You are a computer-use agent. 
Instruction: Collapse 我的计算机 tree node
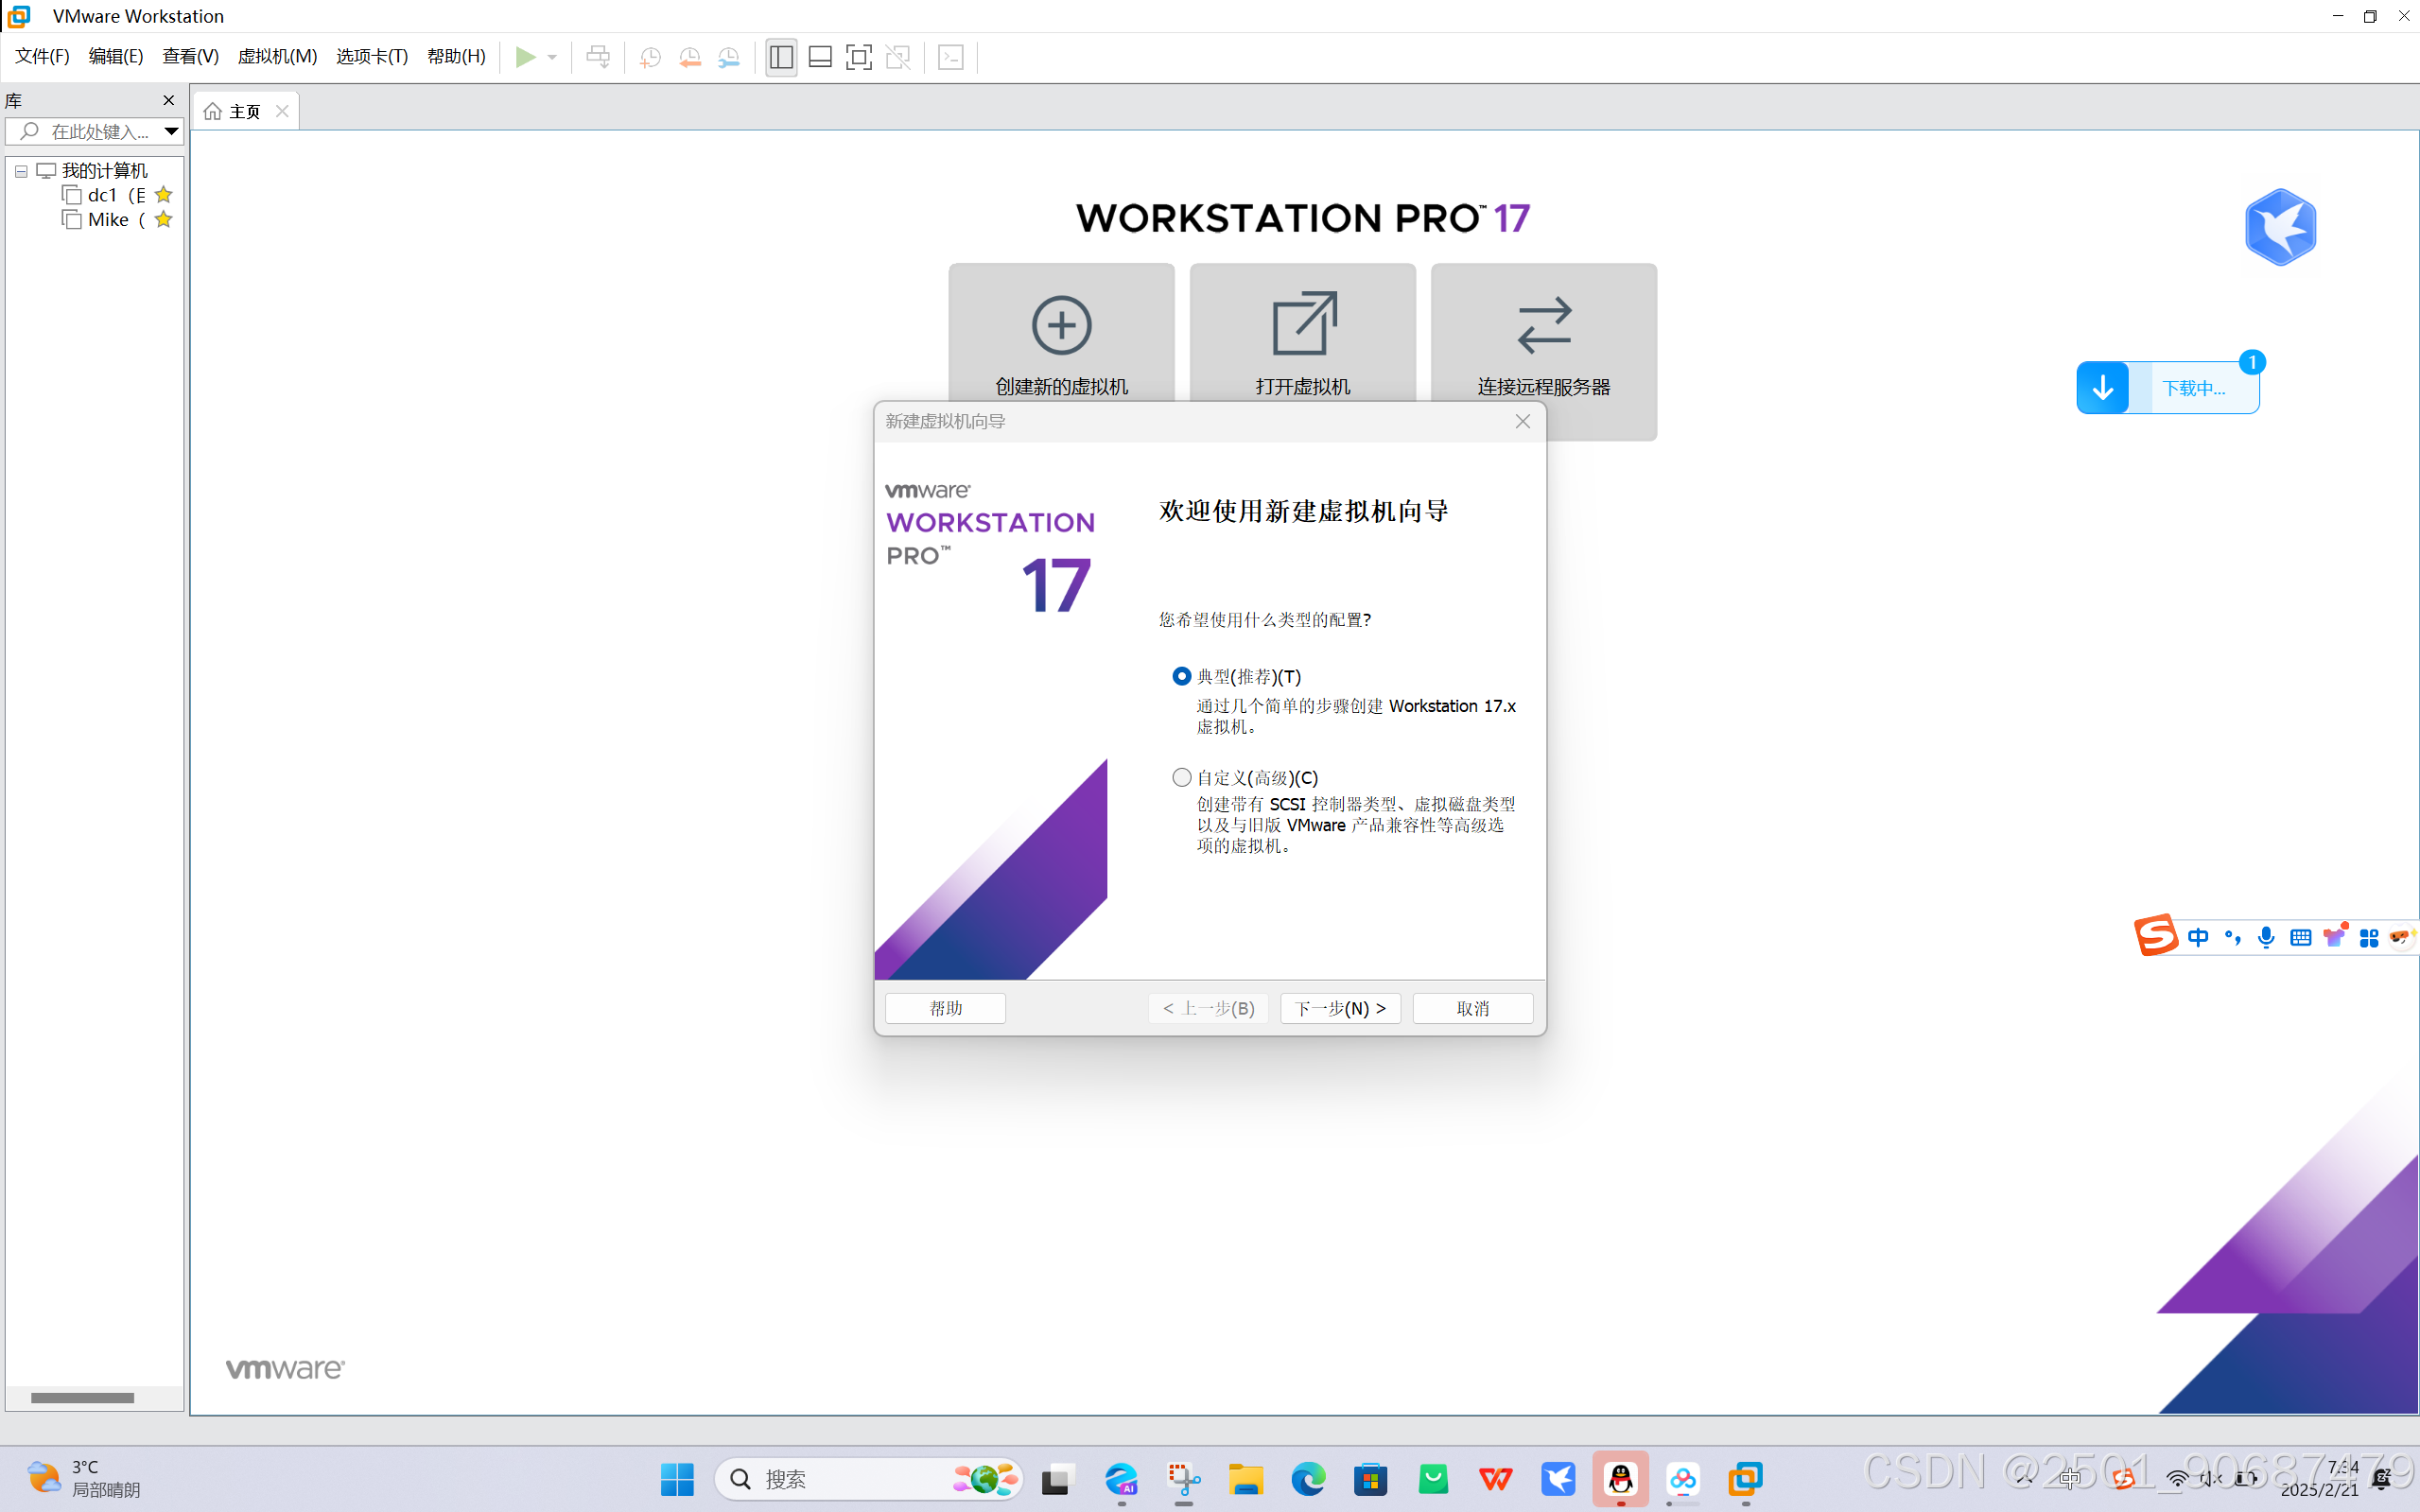(21, 171)
